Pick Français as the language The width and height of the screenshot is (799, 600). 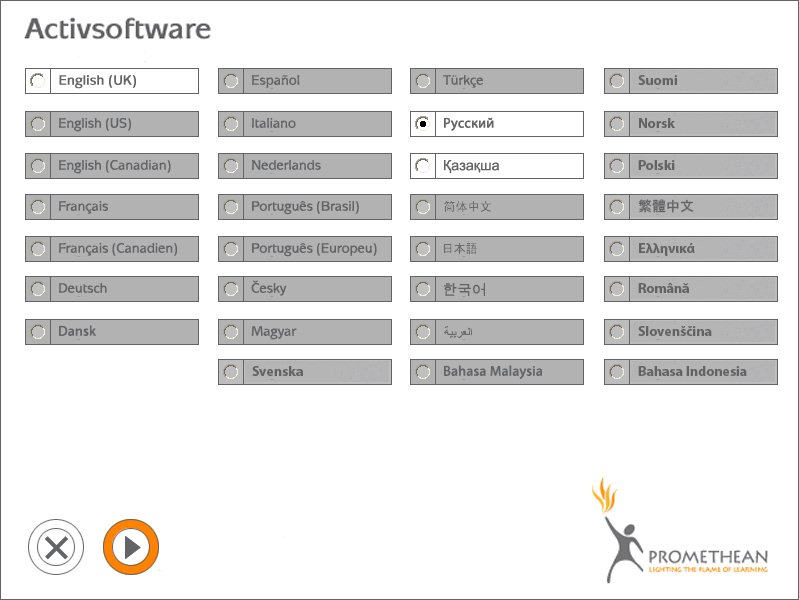[x=111, y=207]
